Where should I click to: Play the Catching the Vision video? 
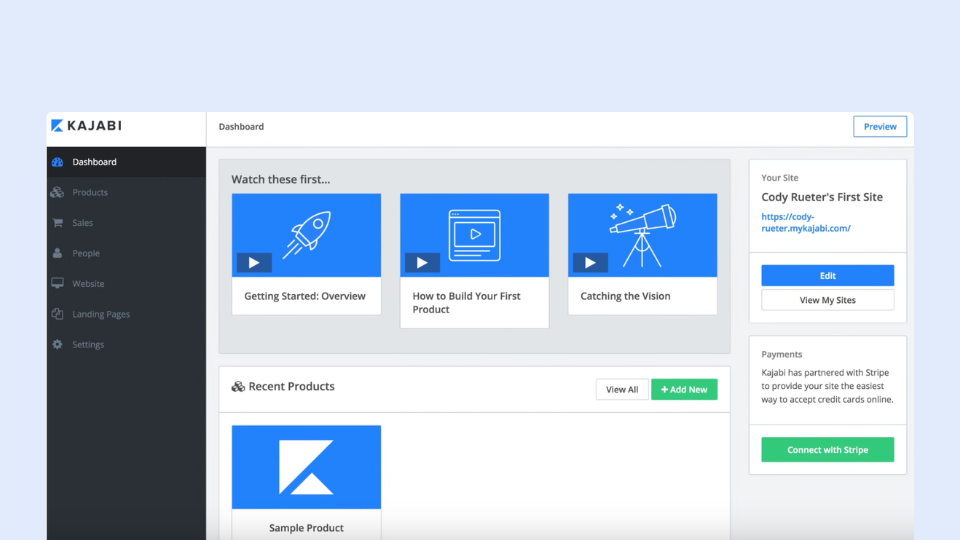tap(590, 263)
